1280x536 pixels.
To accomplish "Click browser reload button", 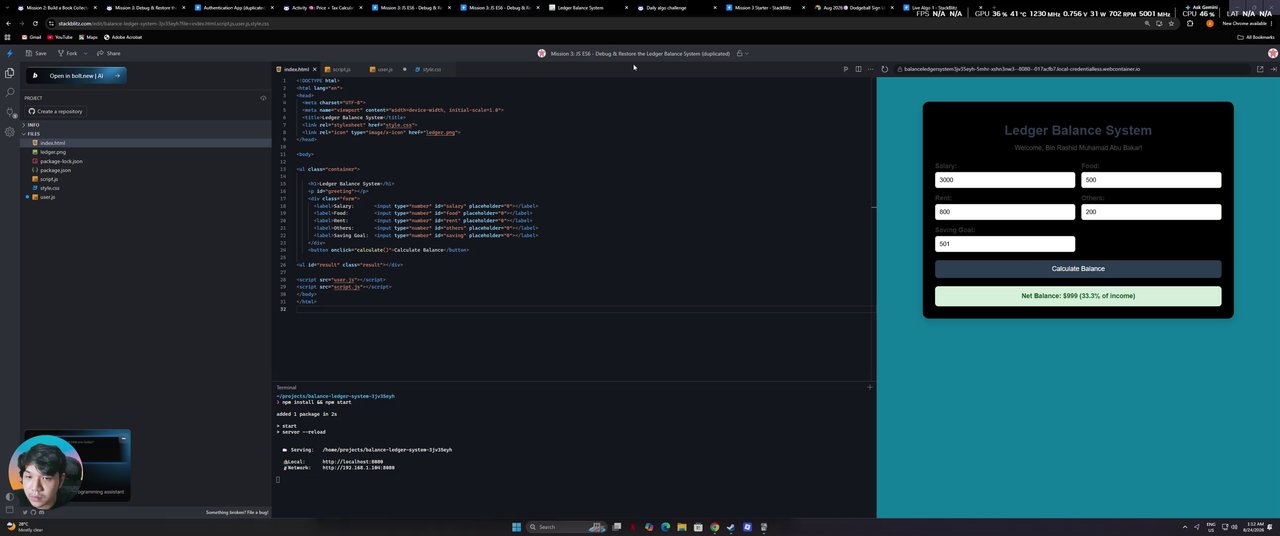I will (x=37, y=23).
